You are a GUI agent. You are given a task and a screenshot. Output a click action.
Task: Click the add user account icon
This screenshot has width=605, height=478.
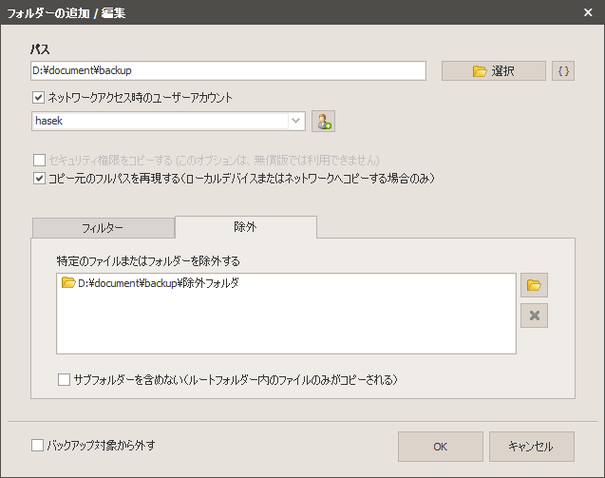point(322,121)
